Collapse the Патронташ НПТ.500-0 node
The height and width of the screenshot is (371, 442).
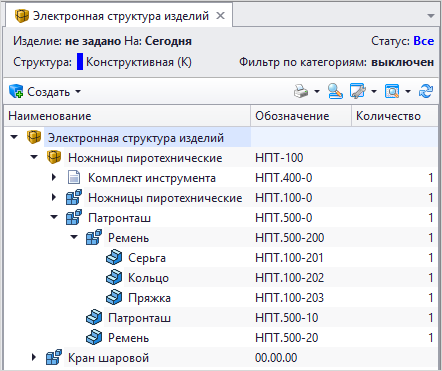54,217
